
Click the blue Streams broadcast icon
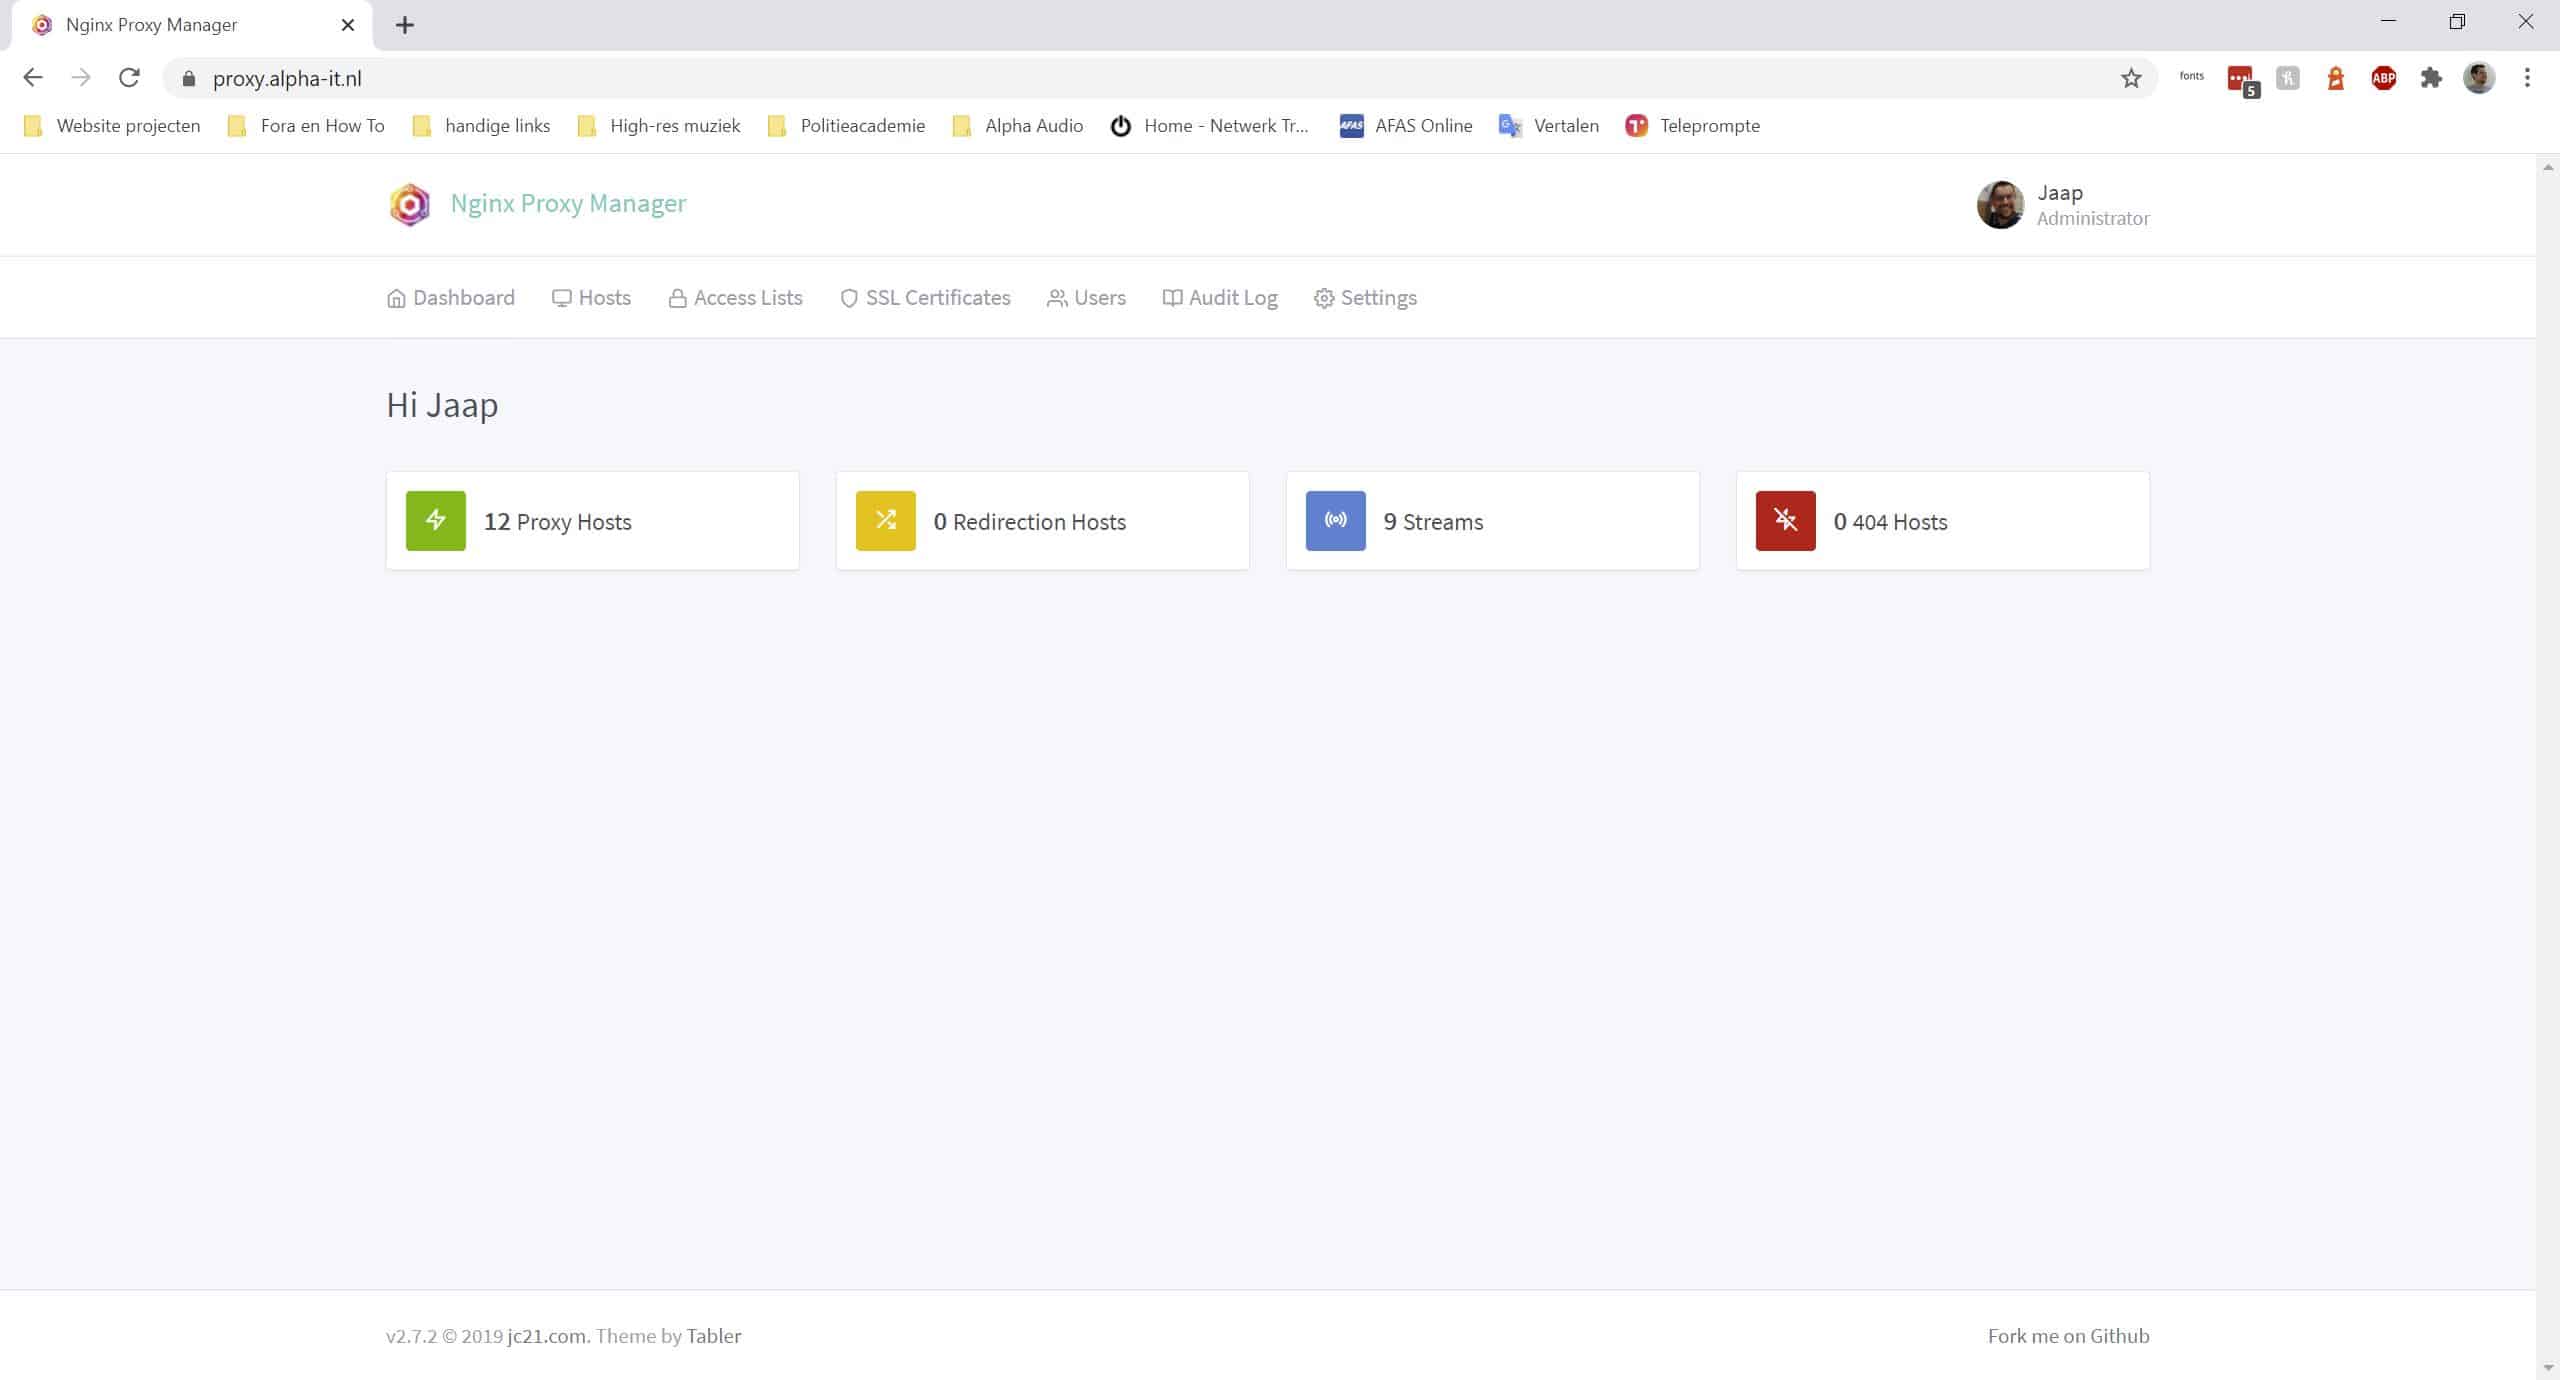pos(1335,520)
